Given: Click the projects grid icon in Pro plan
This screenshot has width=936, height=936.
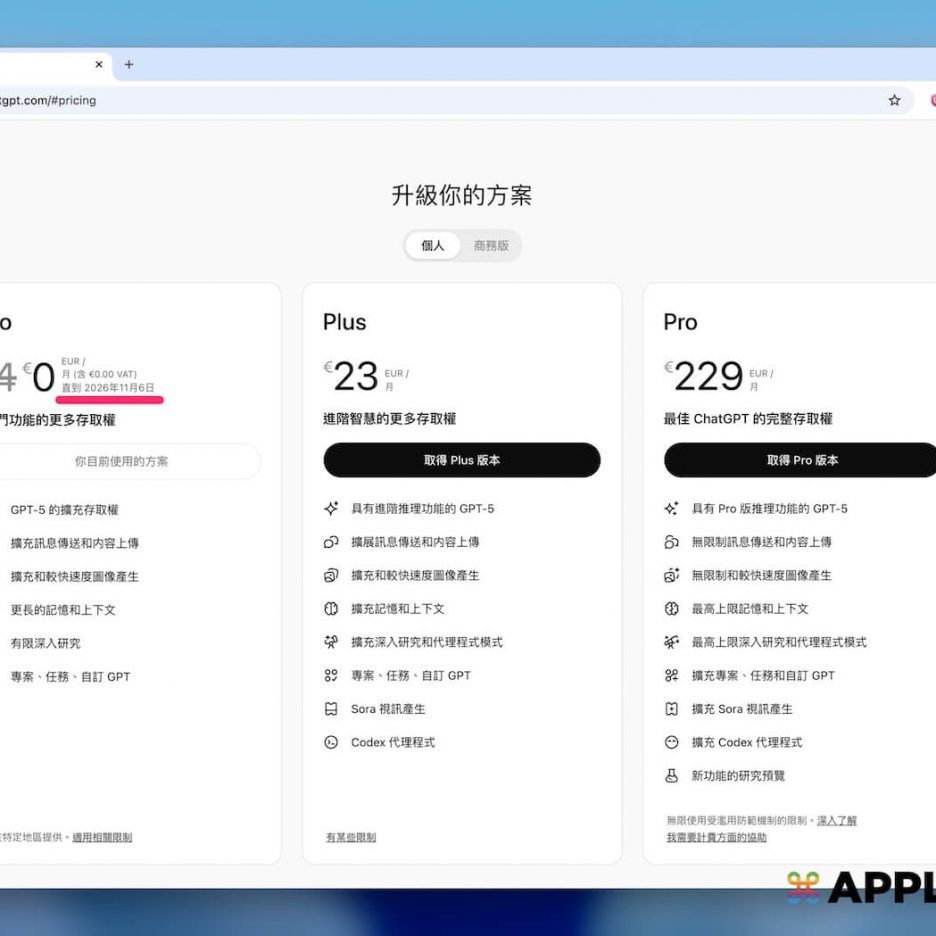Looking at the screenshot, I should pos(672,675).
